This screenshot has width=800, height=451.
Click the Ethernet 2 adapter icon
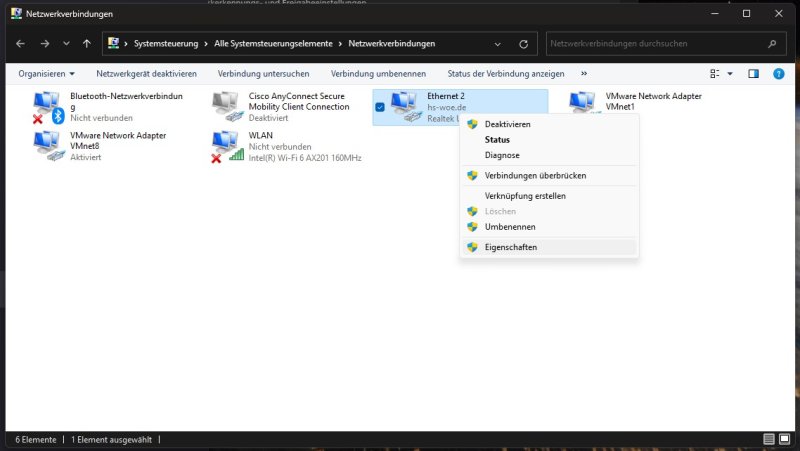click(x=406, y=107)
